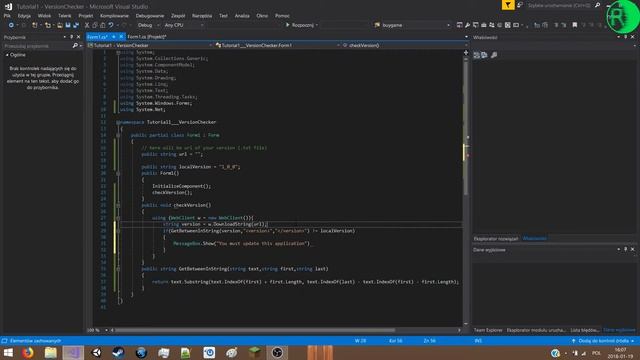The image size is (640, 360).
Task: Collapse the class Form1 code region
Action: (118, 135)
